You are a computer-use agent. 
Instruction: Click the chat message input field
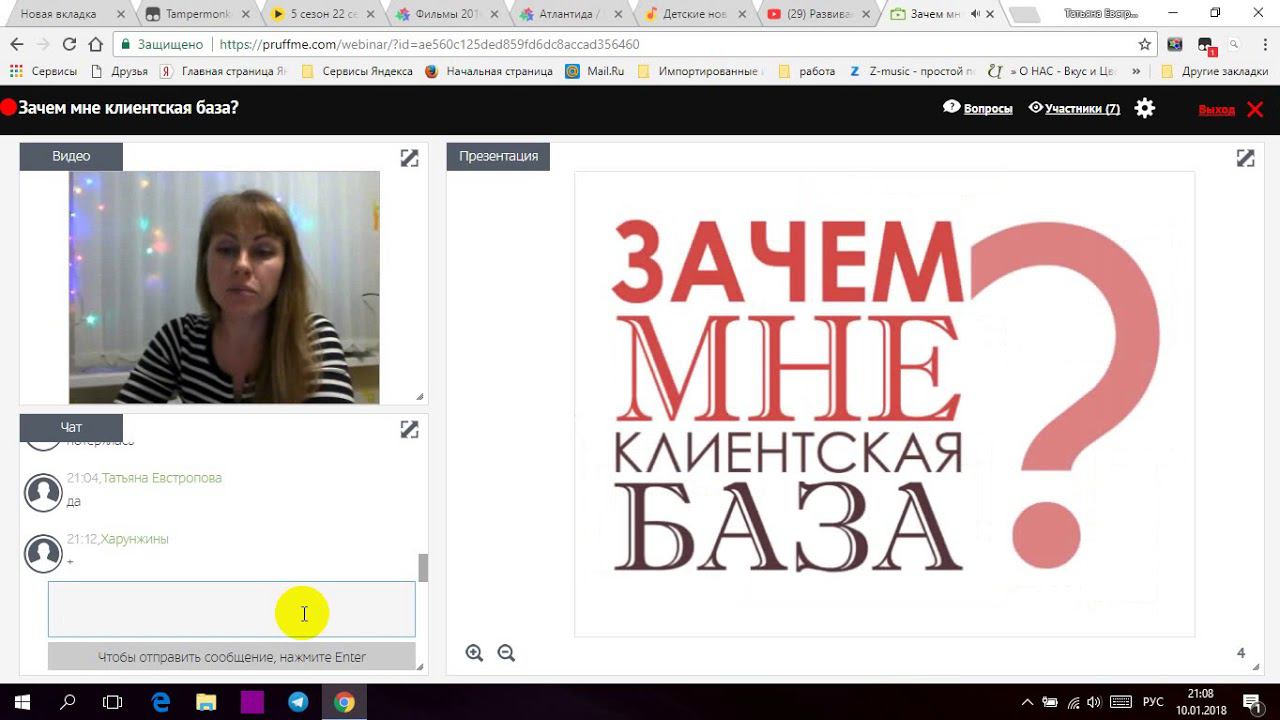click(231, 609)
